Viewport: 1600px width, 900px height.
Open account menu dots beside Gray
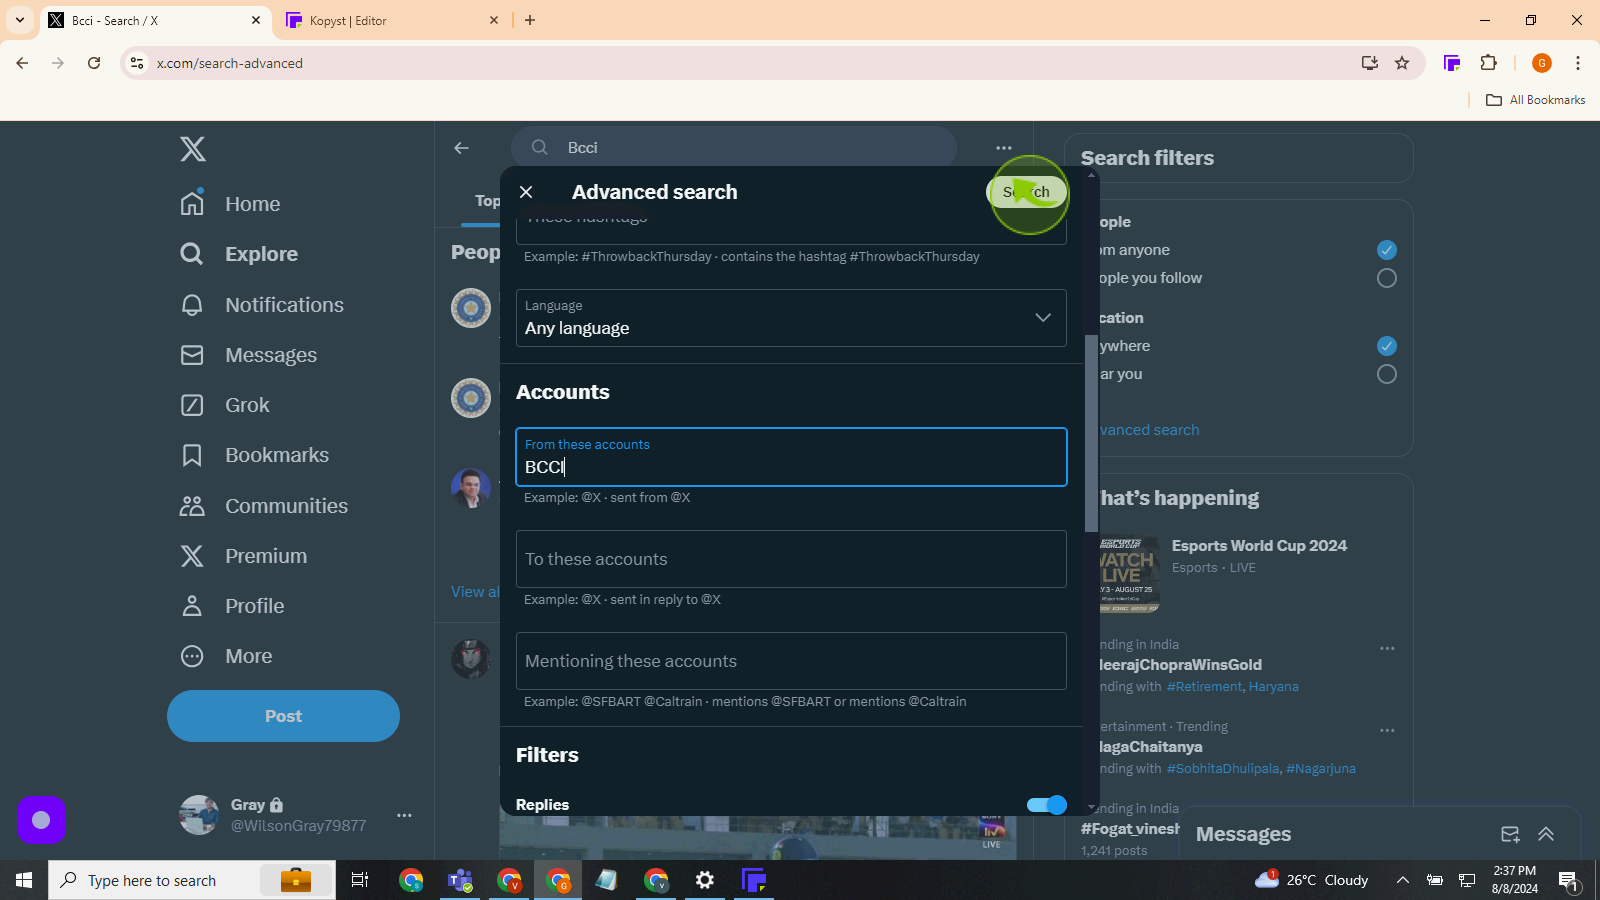coord(404,815)
